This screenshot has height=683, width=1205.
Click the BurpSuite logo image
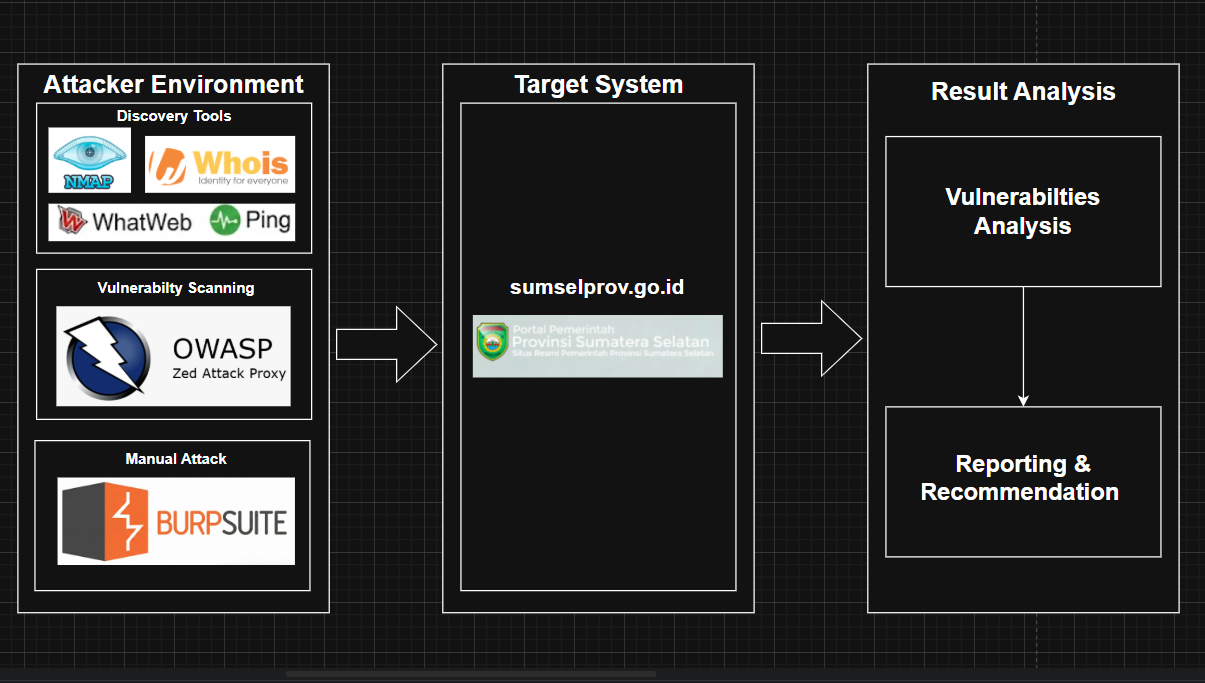pyautogui.click(x=176, y=521)
